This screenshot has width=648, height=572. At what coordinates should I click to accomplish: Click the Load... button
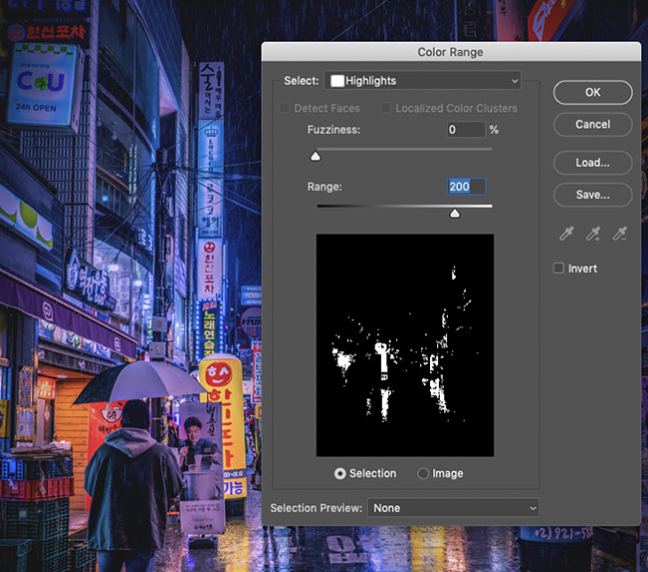pos(592,163)
